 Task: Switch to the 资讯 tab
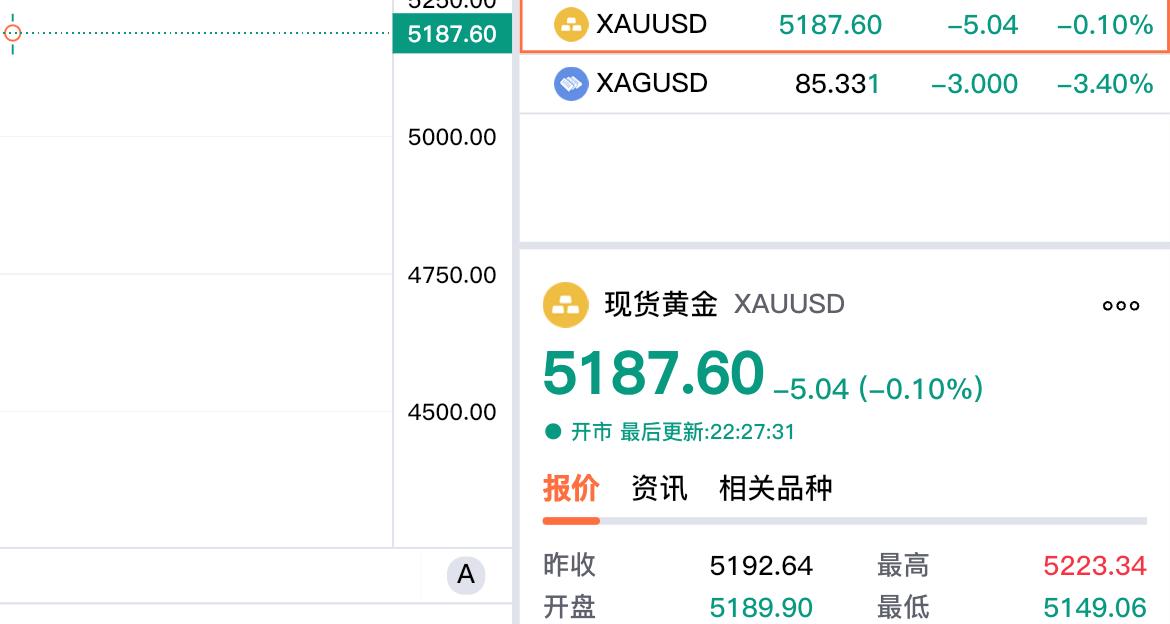[x=659, y=488]
